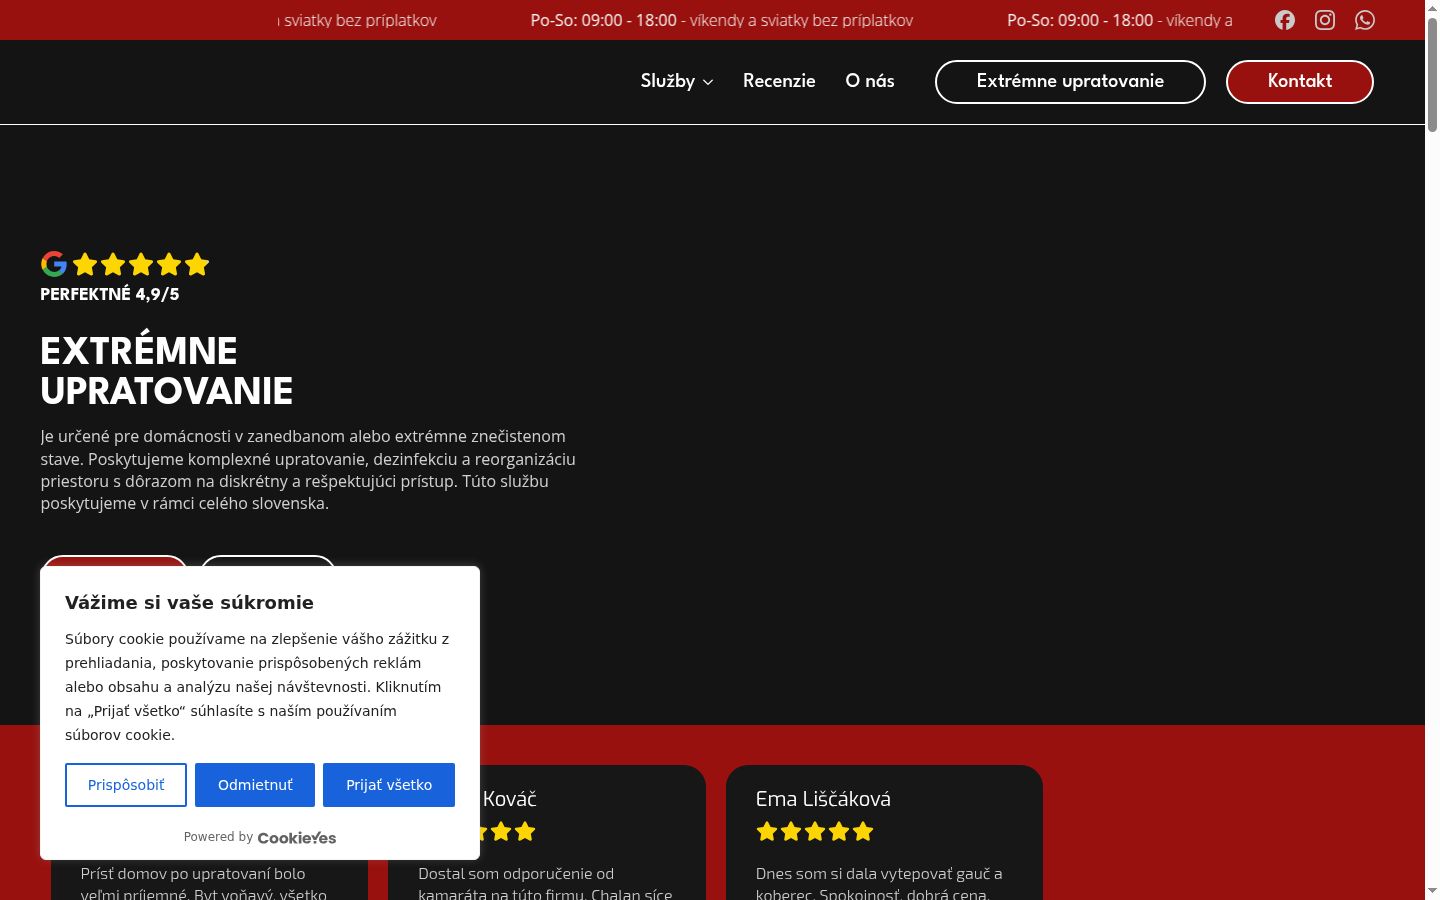
Task: Click the Ema Liščáková reviewer name
Action: pyautogui.click(x=823, y=799)
